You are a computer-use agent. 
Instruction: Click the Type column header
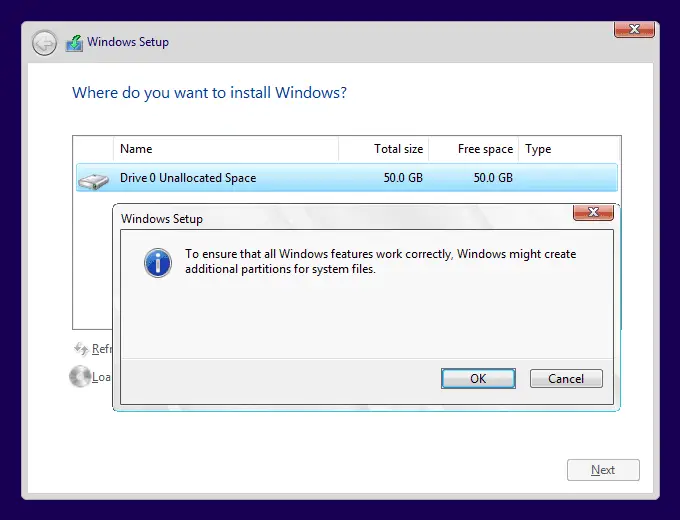pos(569,149)
